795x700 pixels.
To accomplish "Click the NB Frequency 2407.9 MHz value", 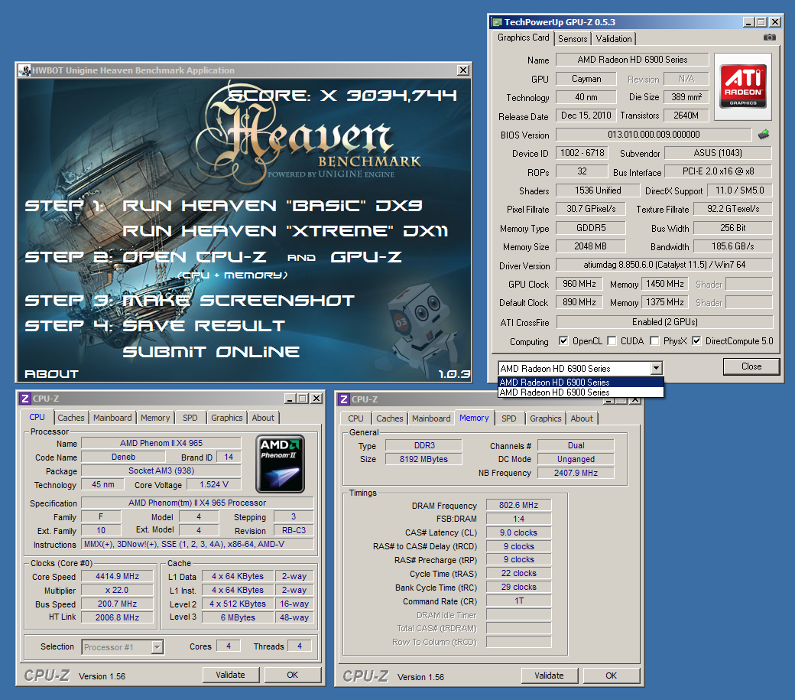I will click(575, 472).
